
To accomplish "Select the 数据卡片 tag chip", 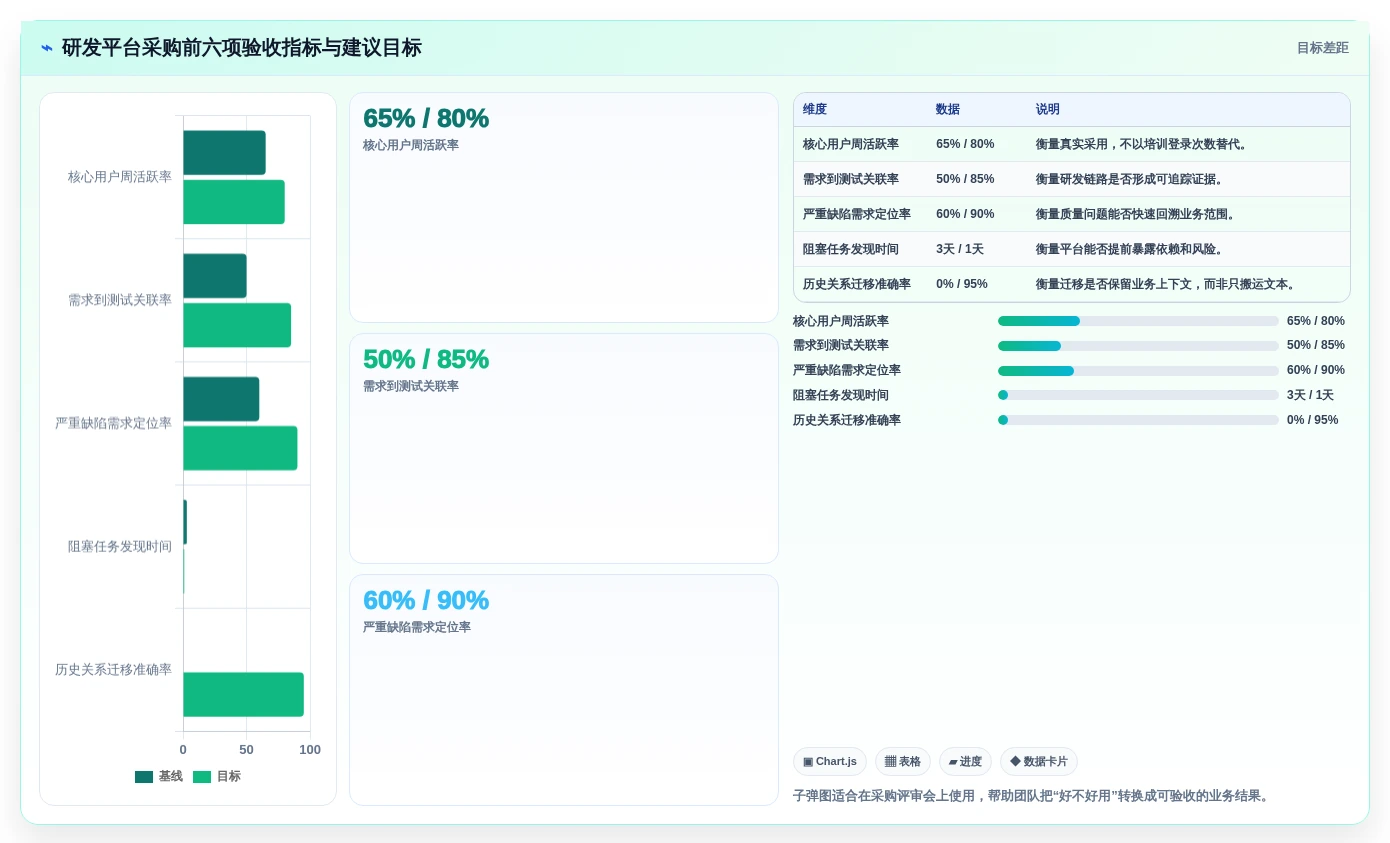I will (1039, 762).
